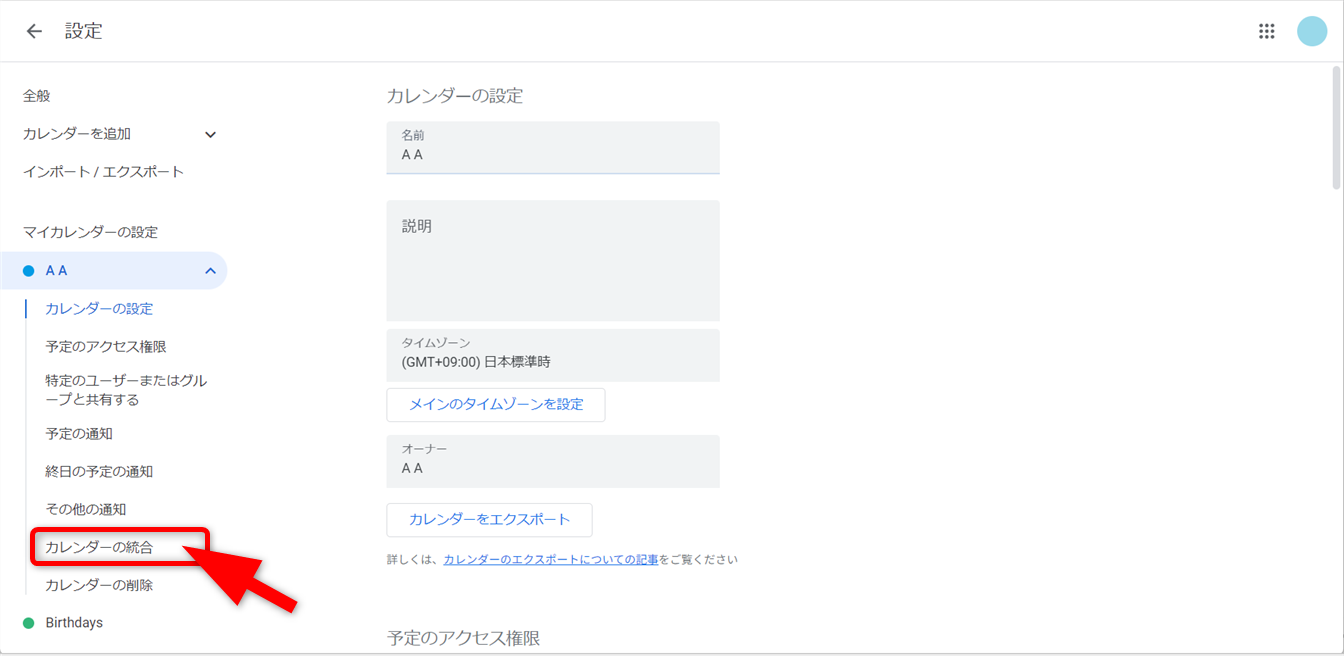Screen dimensions: 1344x656
Task: Open カレンダーのエクスポートについての記事 link
Action: 550,560
